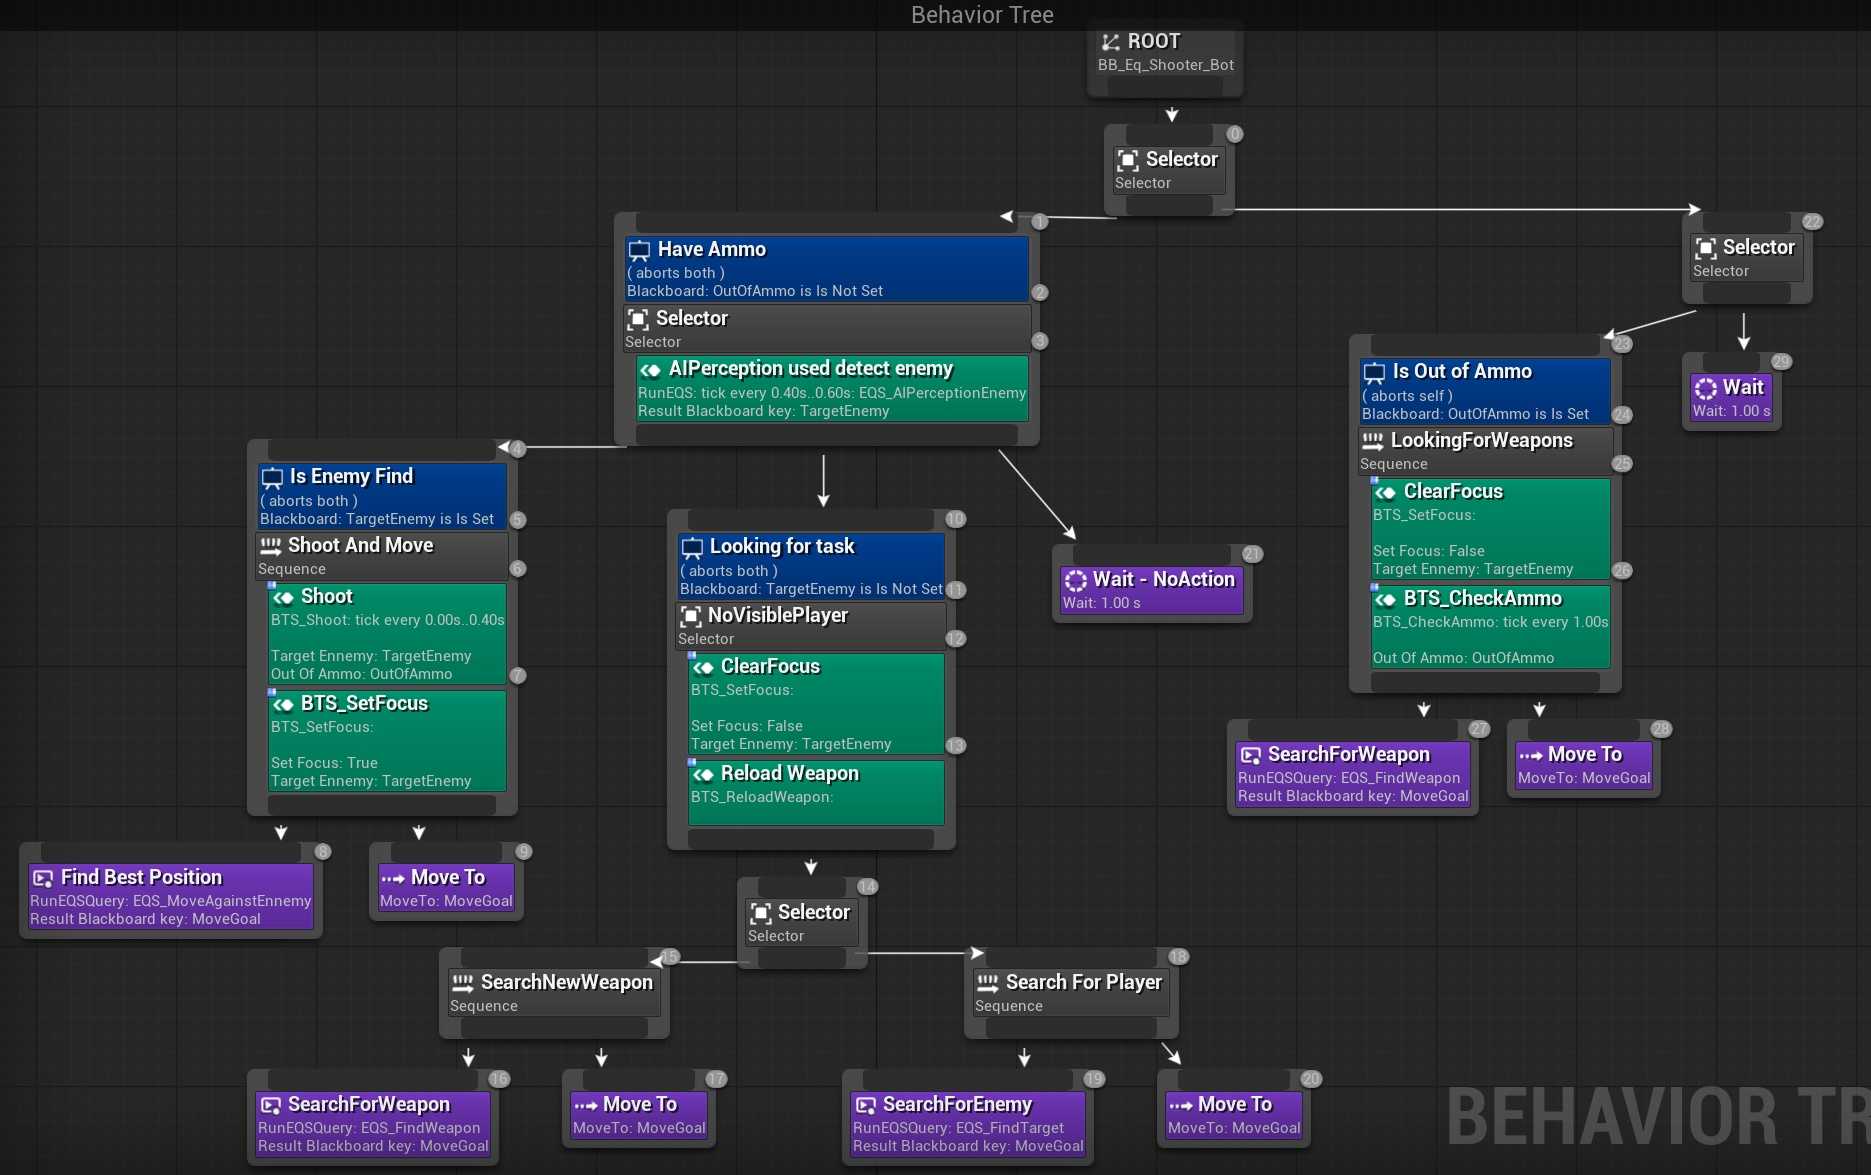Select the Wait 1.00 s task node
The image size is (1871, 1175).
tap(1731, 397)
